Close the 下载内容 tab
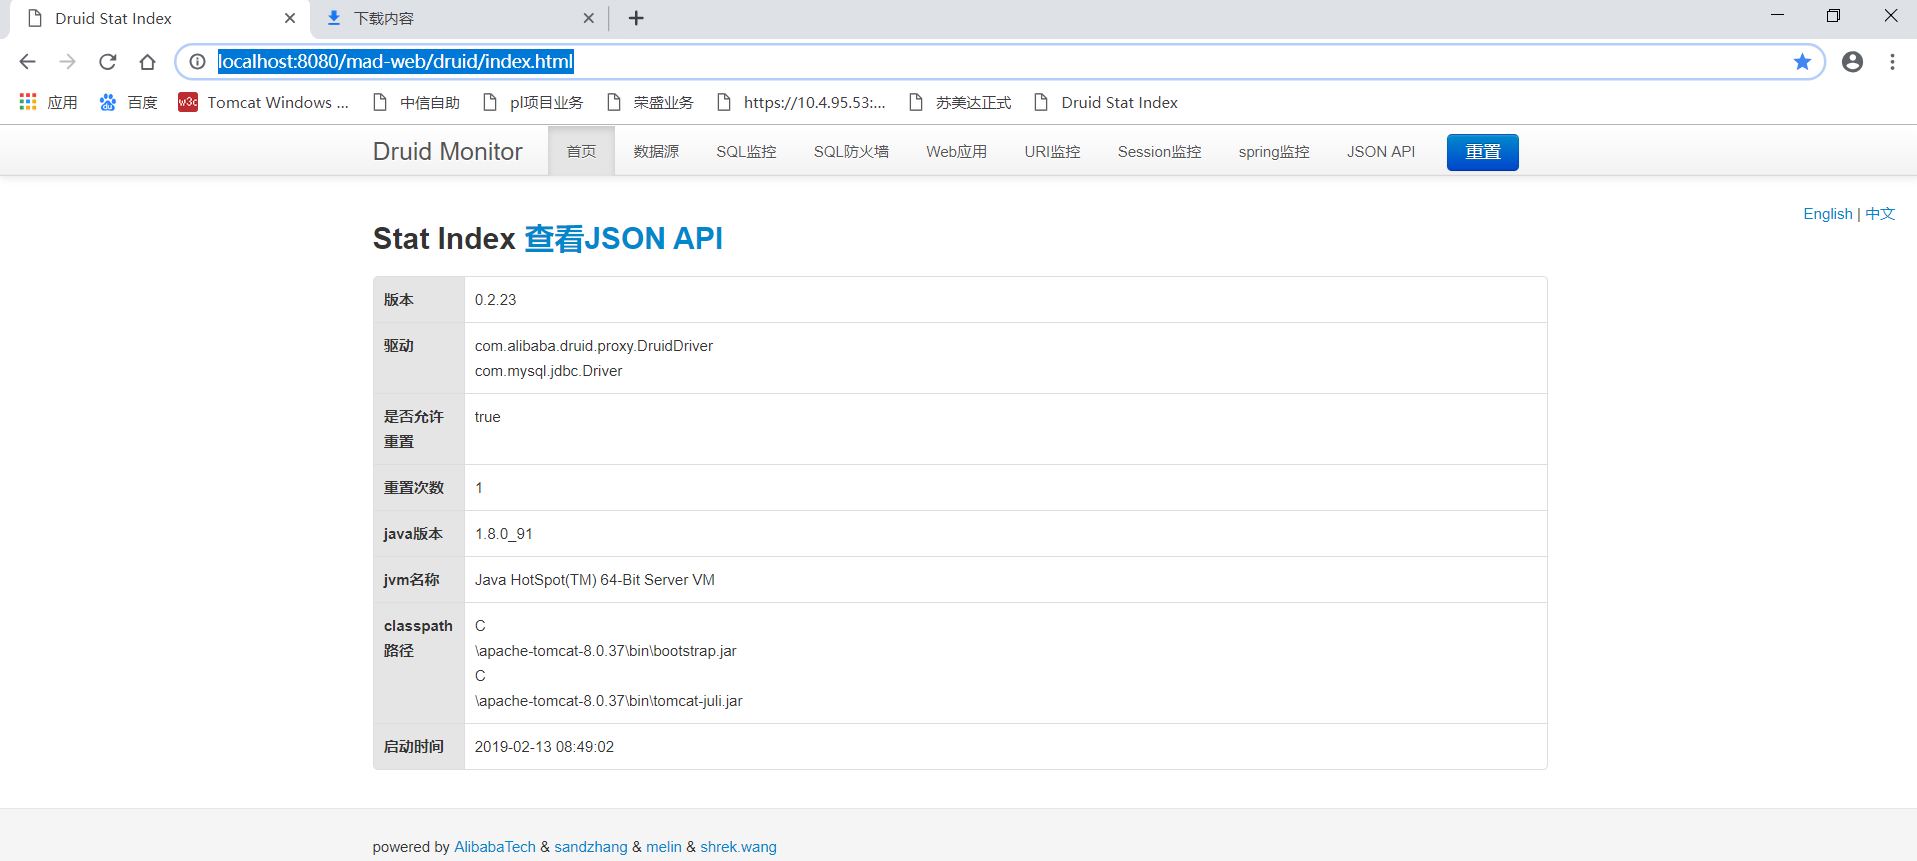The image size is (1917, 861). (x=588, y=18)
